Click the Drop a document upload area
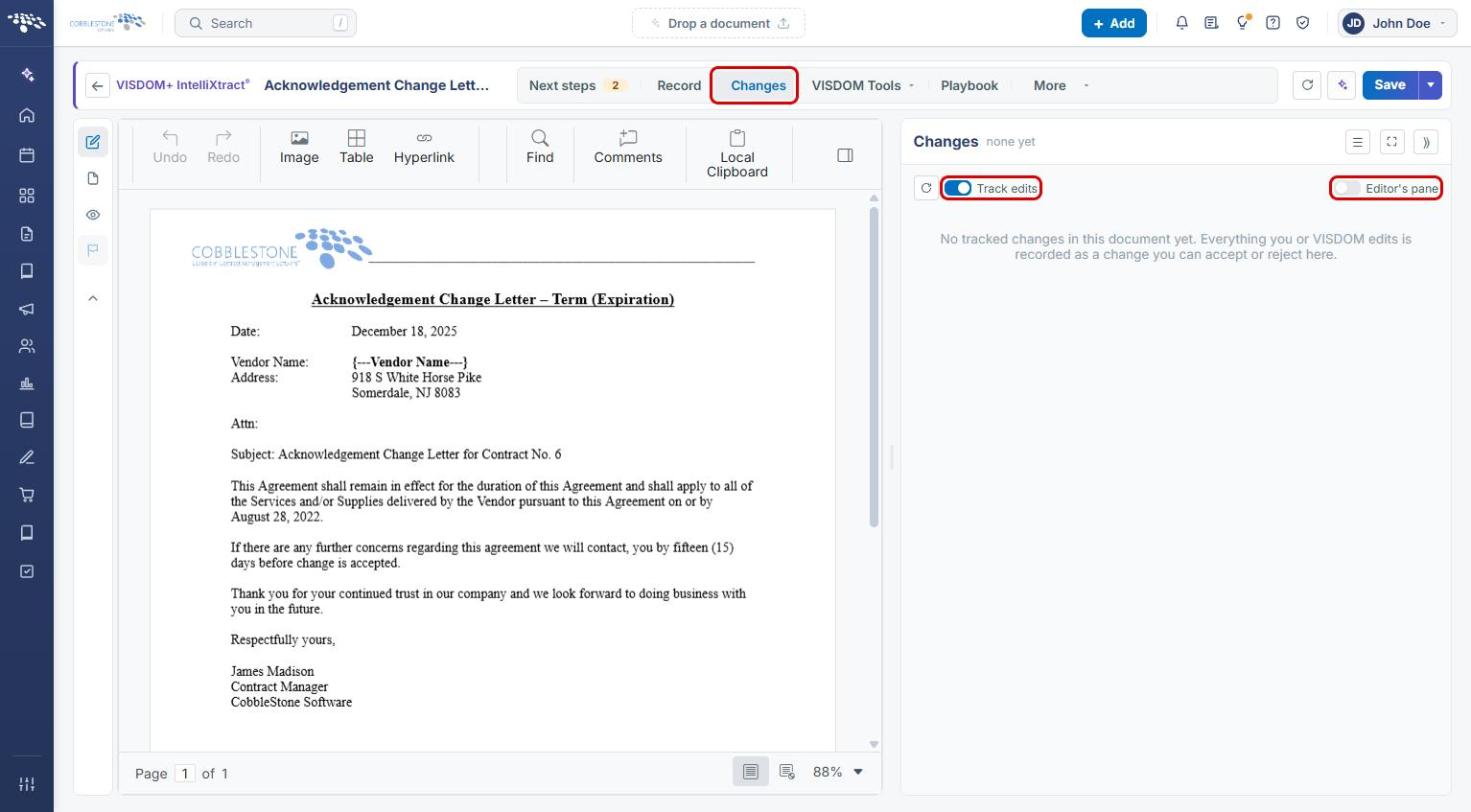 (718, 23)
